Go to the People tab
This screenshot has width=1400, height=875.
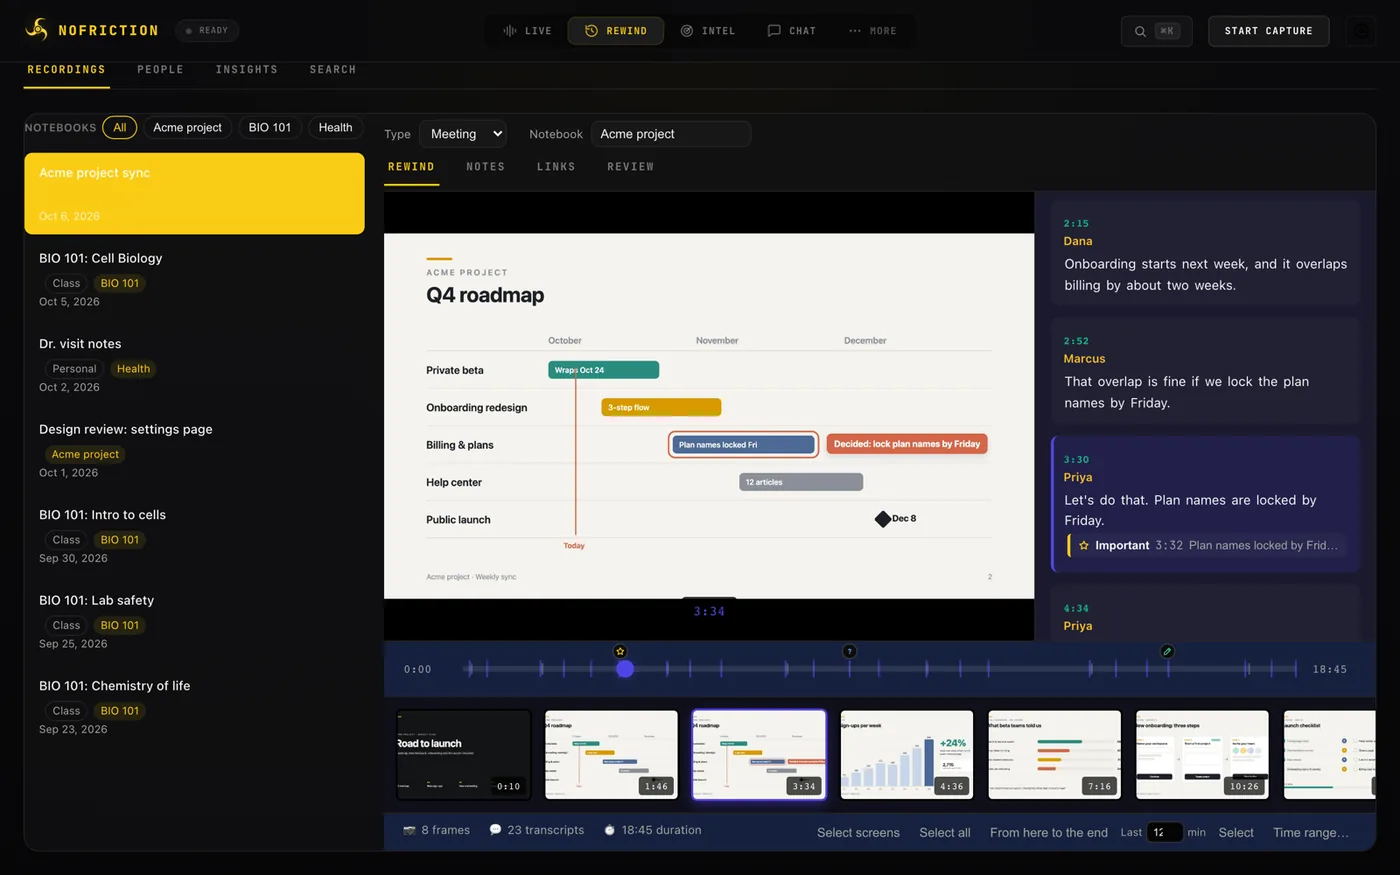[160, 70]
